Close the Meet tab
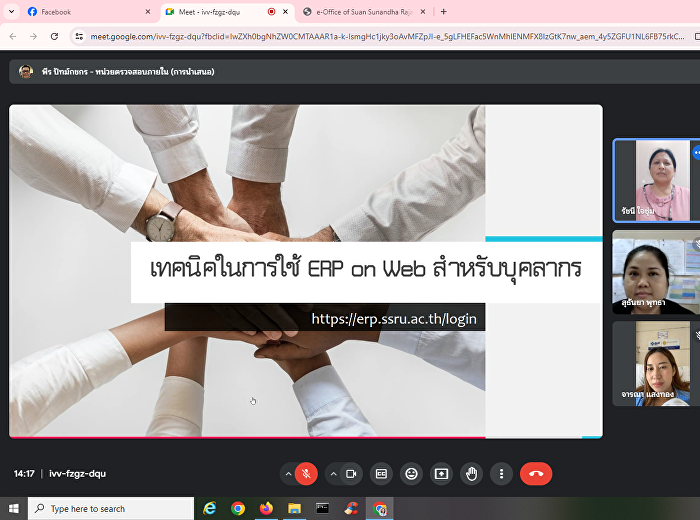Screen dimensions: 700x520 coord(285,12)
